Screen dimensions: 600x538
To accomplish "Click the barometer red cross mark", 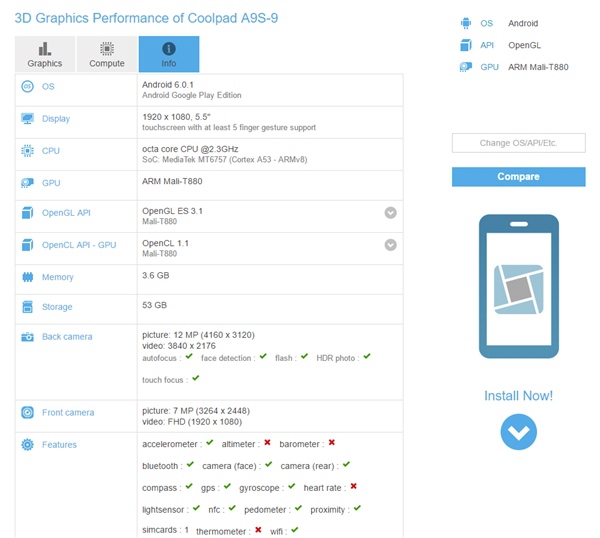I will (332, 443).
